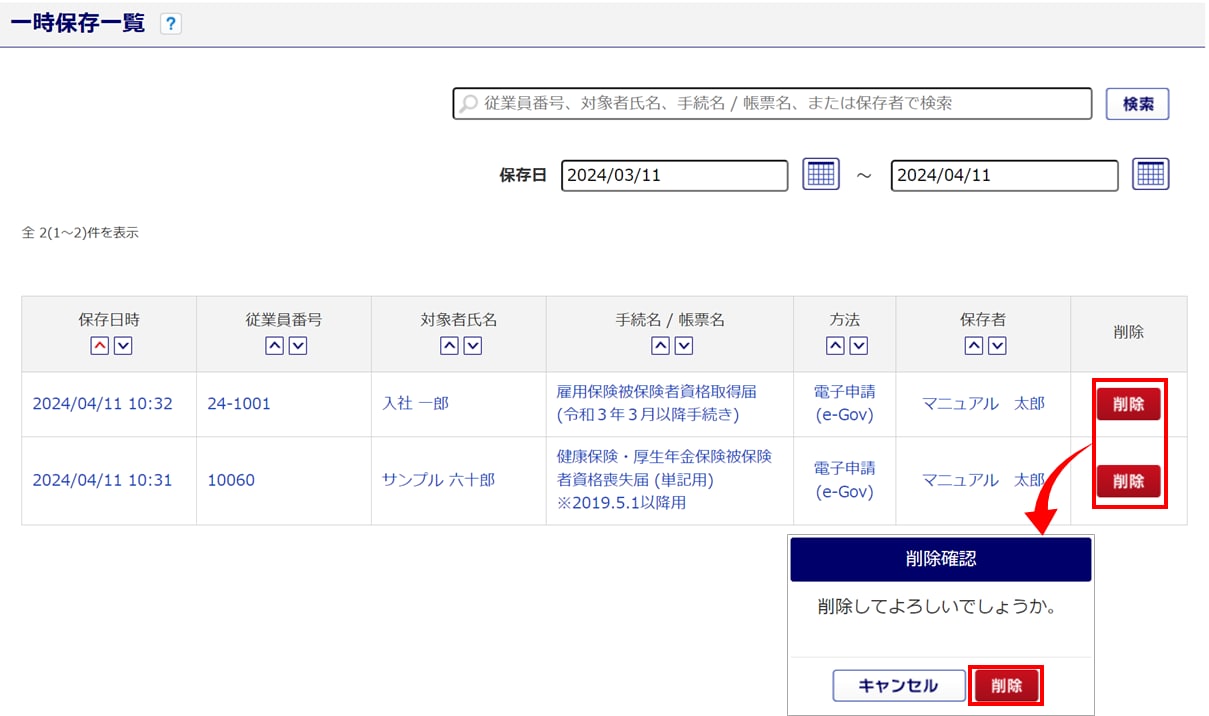The width and height of the screenshot is (1209, 716).
Task: Sort 保存者 column ascending
Action: 973,346
